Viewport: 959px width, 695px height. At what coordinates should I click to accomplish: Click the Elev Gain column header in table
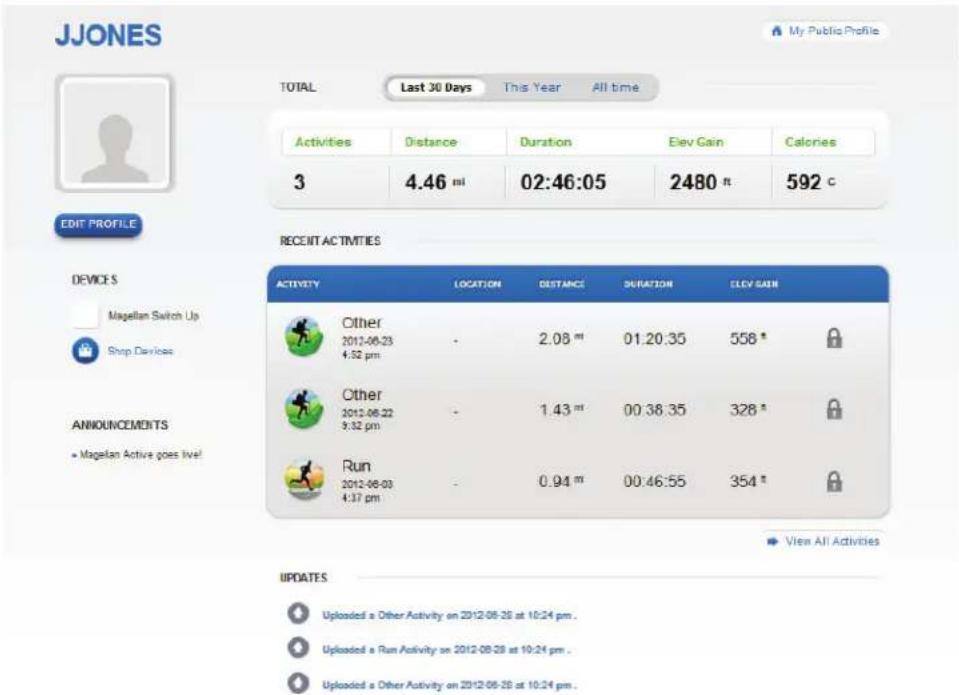(x=754, y=284)
